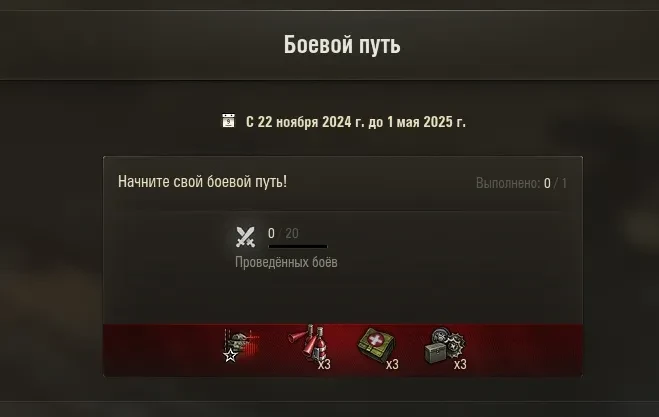Select the tank reward icon with star
659x417 pixels.
[x=241, y=346]
